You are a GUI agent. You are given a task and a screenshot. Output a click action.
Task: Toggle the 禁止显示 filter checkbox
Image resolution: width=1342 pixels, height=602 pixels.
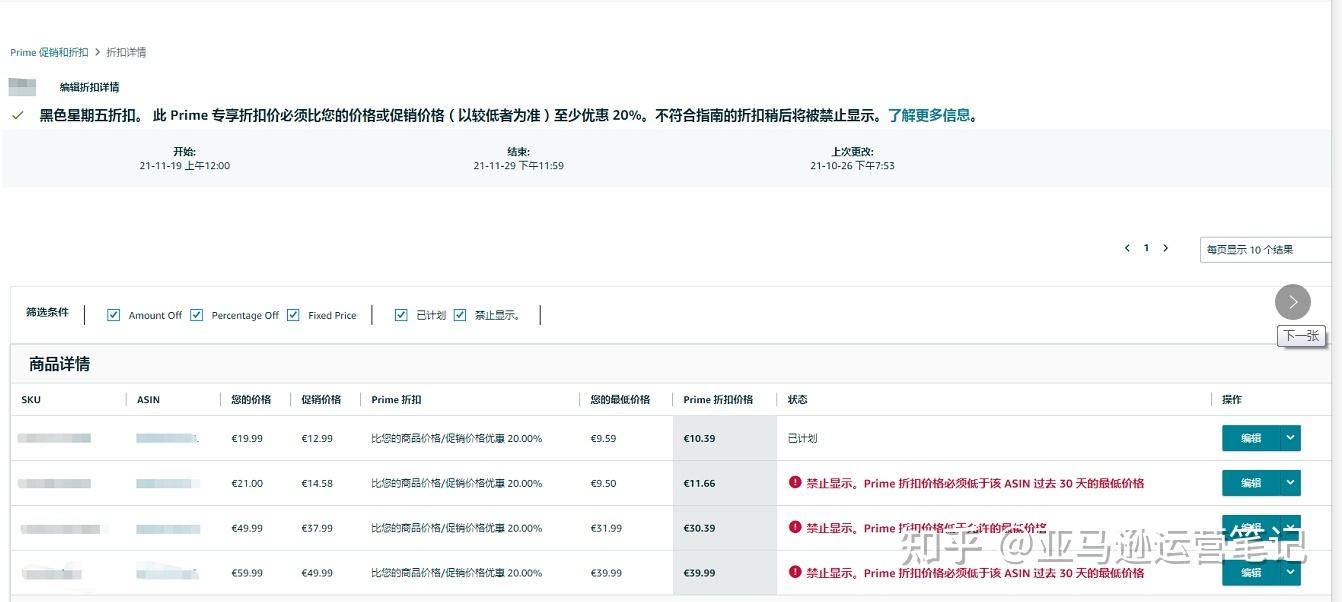pos(460,315)
